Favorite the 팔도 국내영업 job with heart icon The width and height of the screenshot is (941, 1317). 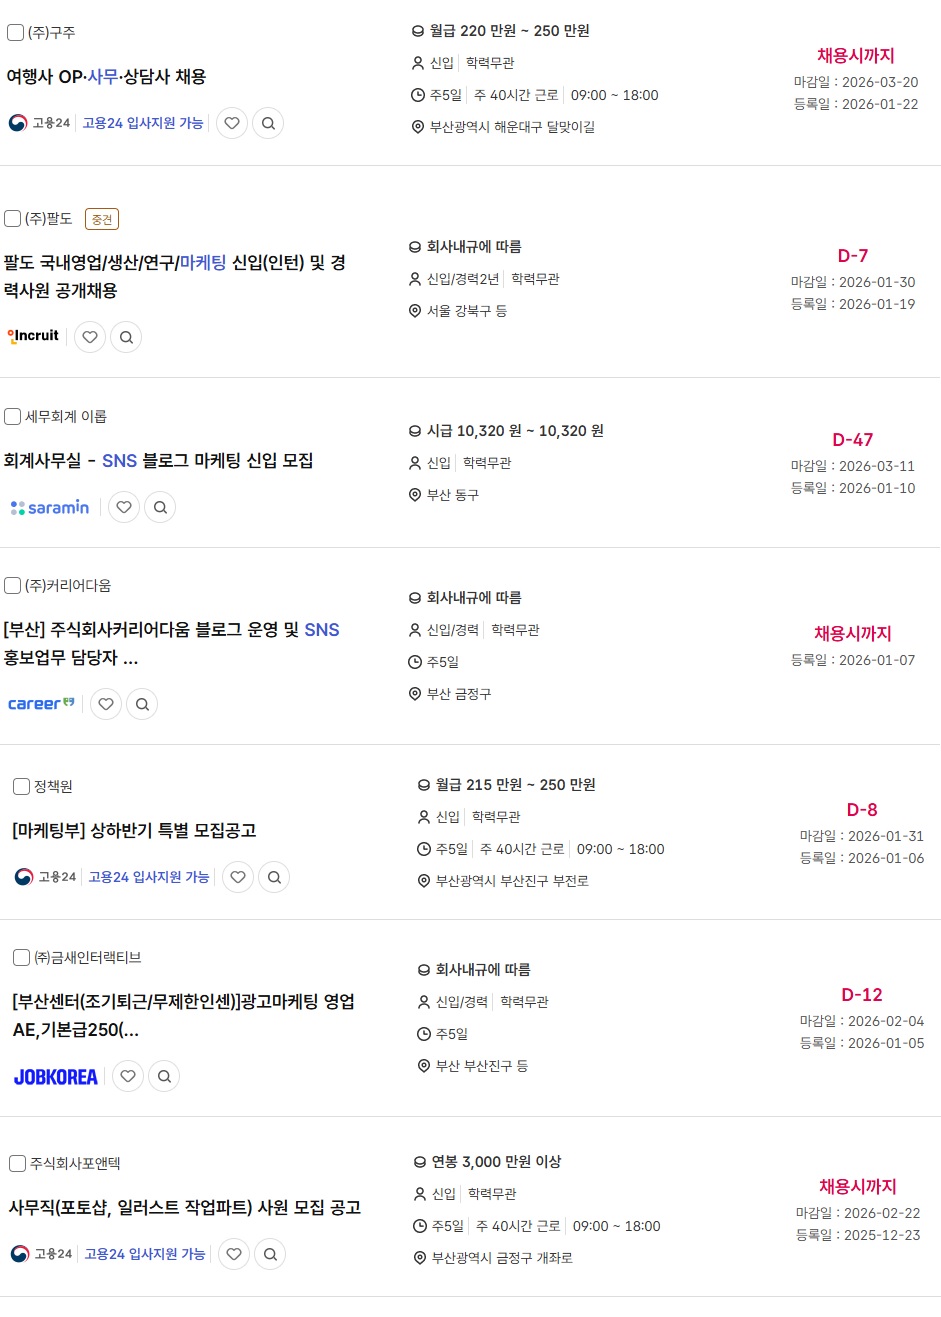point(90,337)
